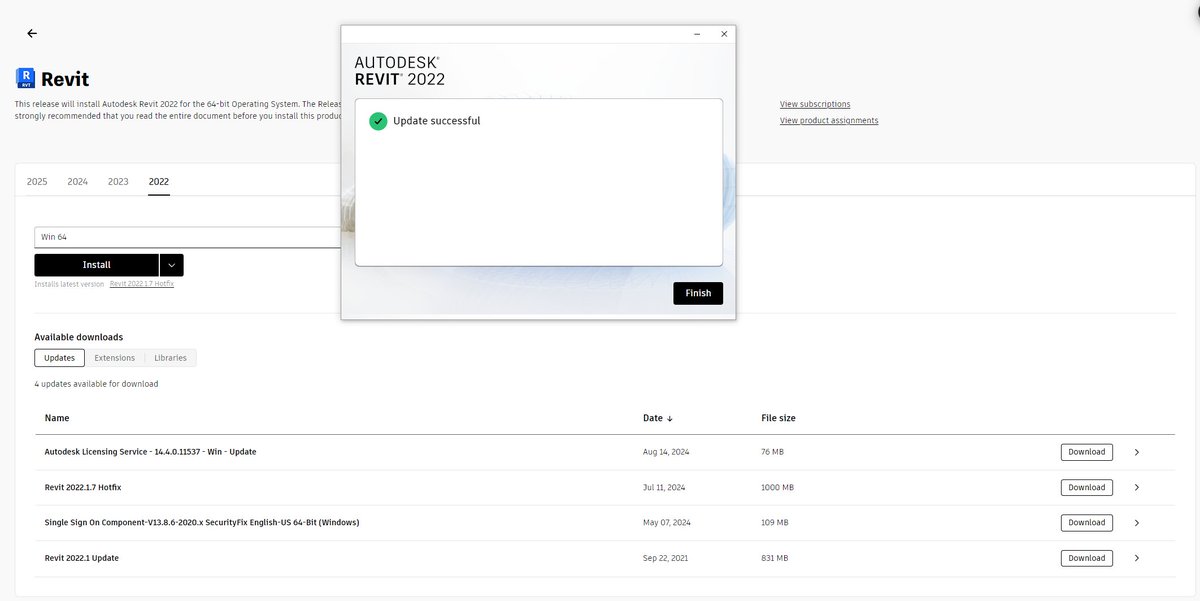Screen dimensions: 1200x601
Task: Expand details for Revit 2022.1 Update row
Action: pyautogui.click(x=1137, y=558)
